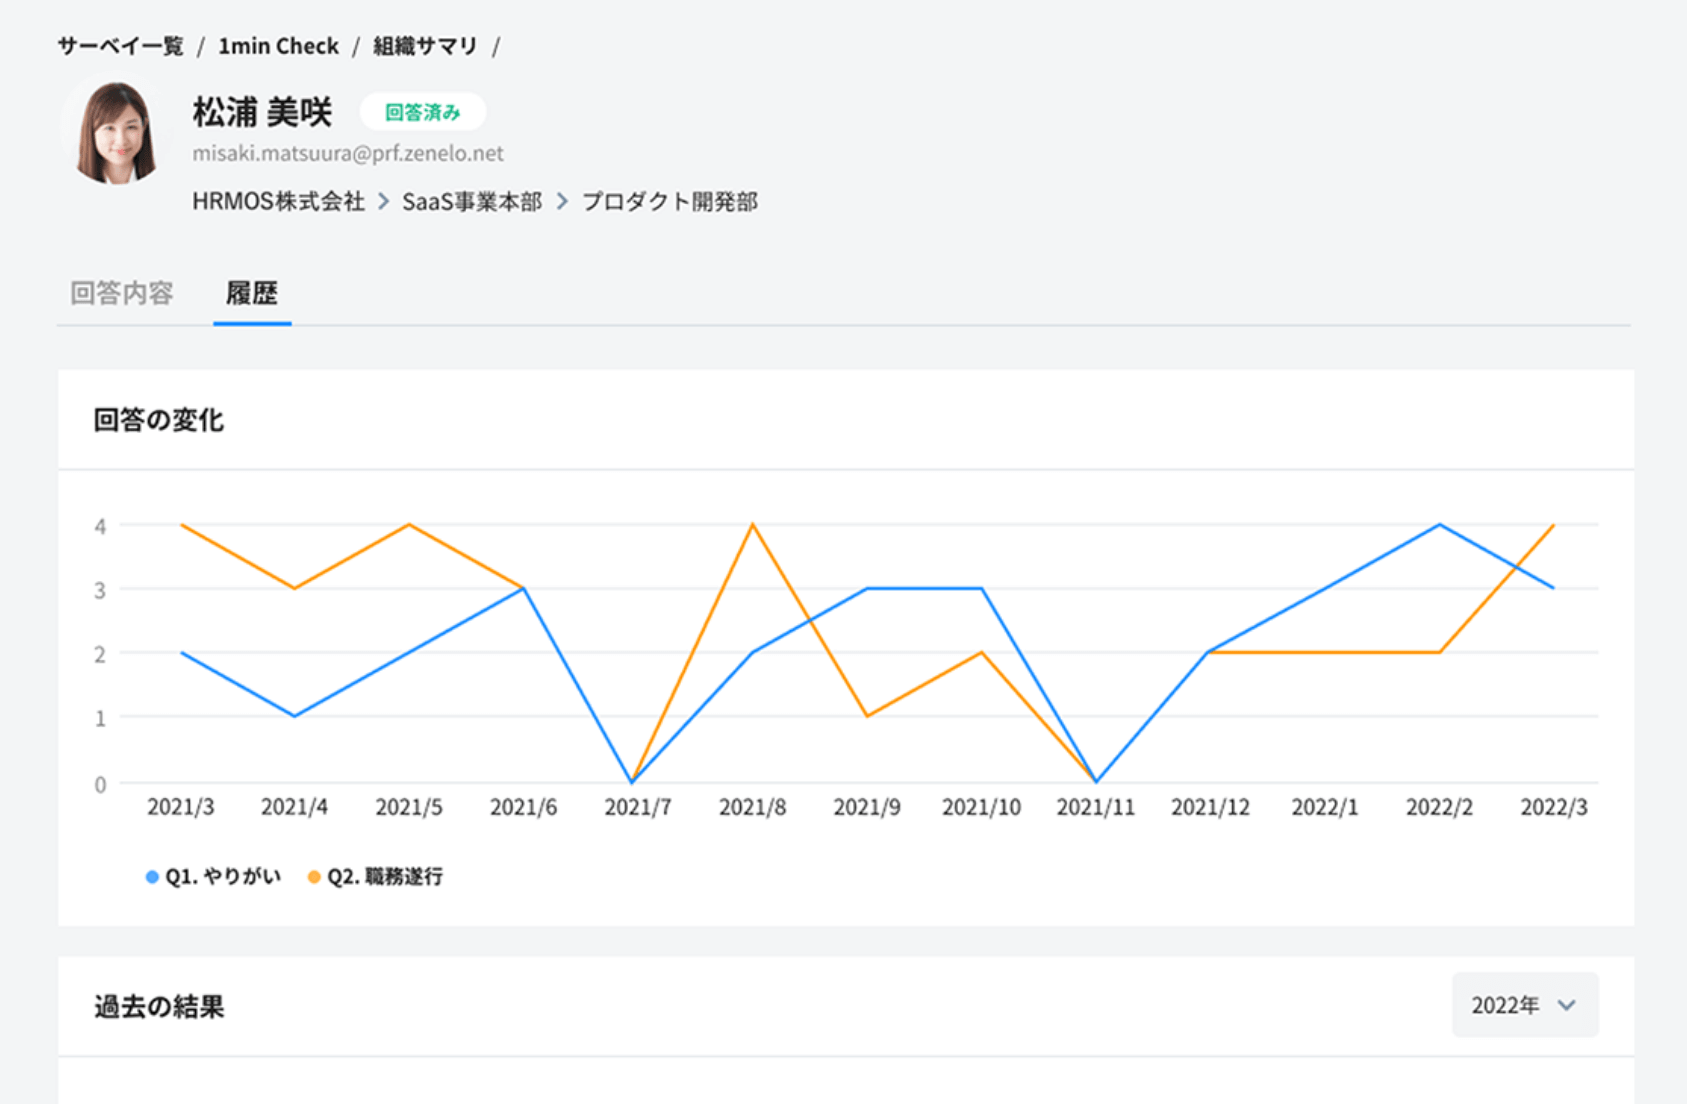1687x1104 pixels.
Task: Click HRMOS株式会社 in organization path
Action: point(278,202)
